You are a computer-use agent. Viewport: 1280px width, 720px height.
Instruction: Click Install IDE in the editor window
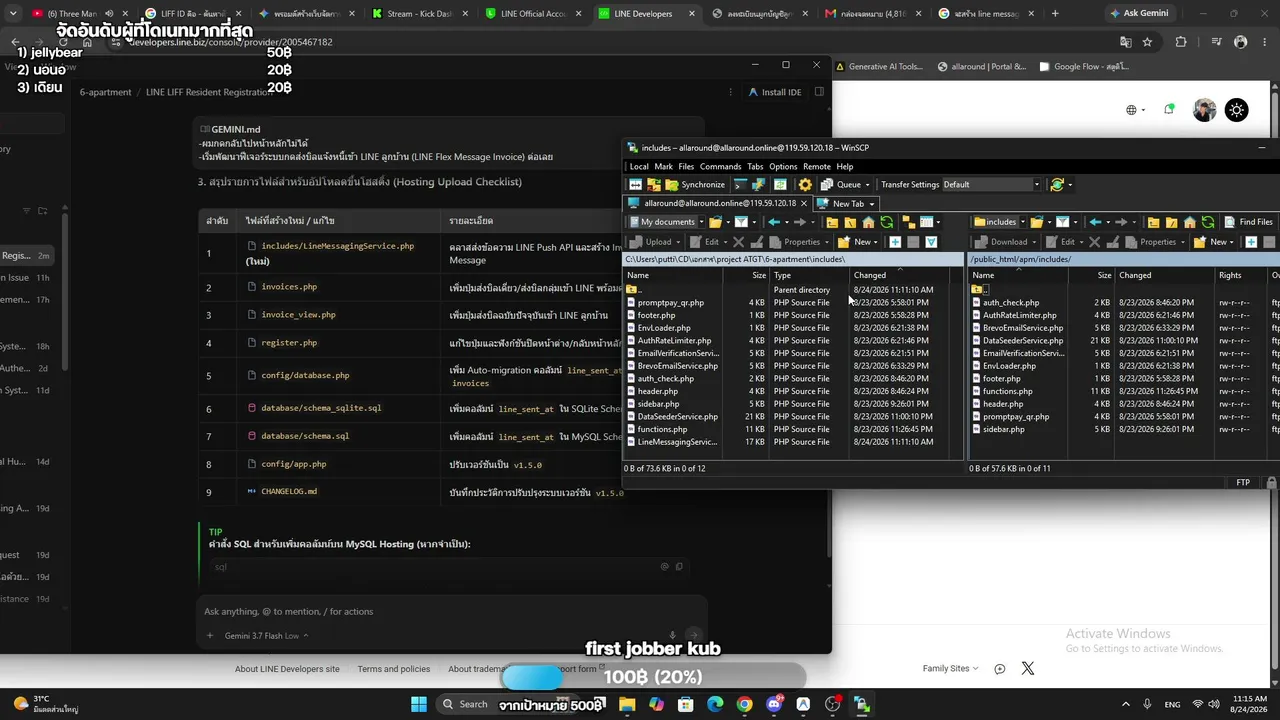[x=775, y=92]
